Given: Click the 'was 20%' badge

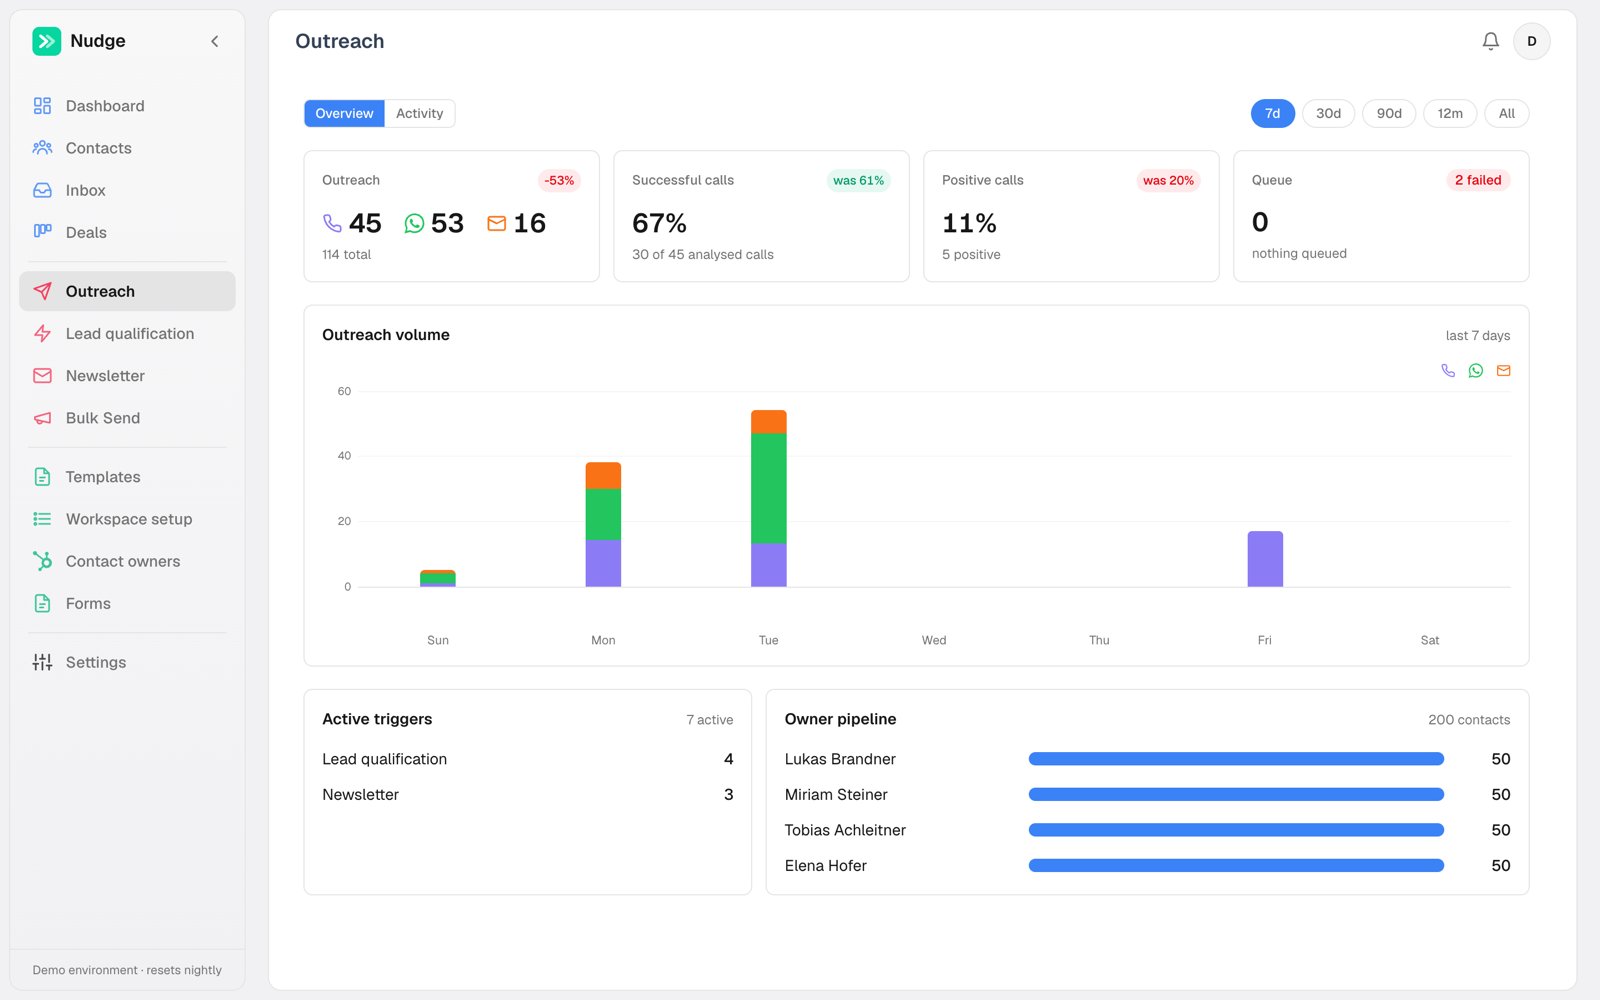Looking at the screenshot, I should click(x=1168, y=180).
